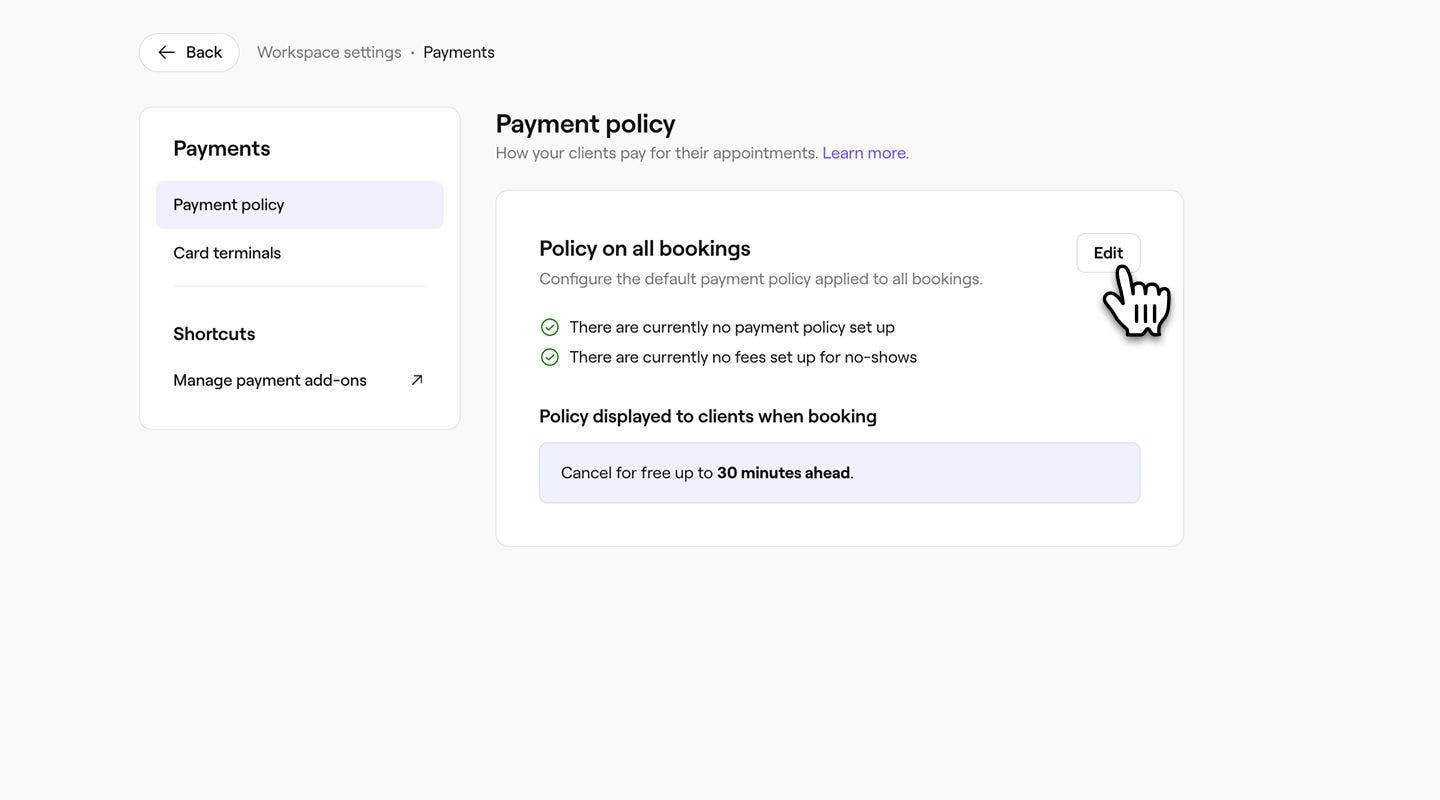Screen dimensions: 1440x800
Task: Click the Shortcuts section heading
Action: coord(214,334)
